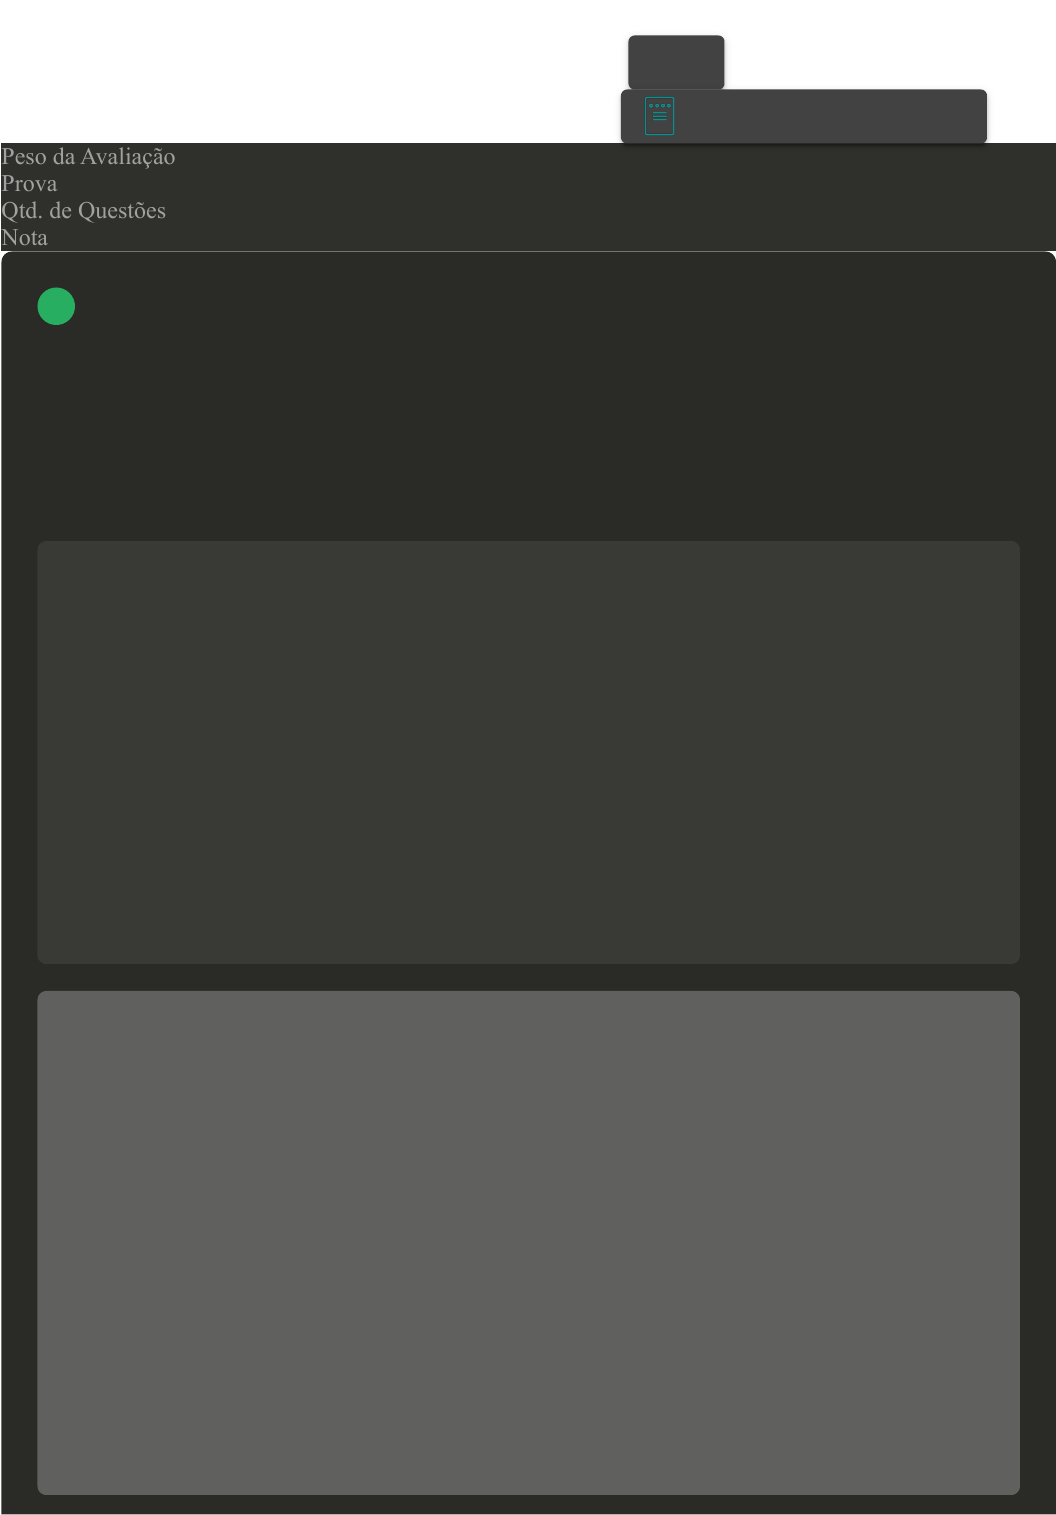Click the green circle indicator
The width and height of the screenshot is (1056, 1515).
(56, 306)
